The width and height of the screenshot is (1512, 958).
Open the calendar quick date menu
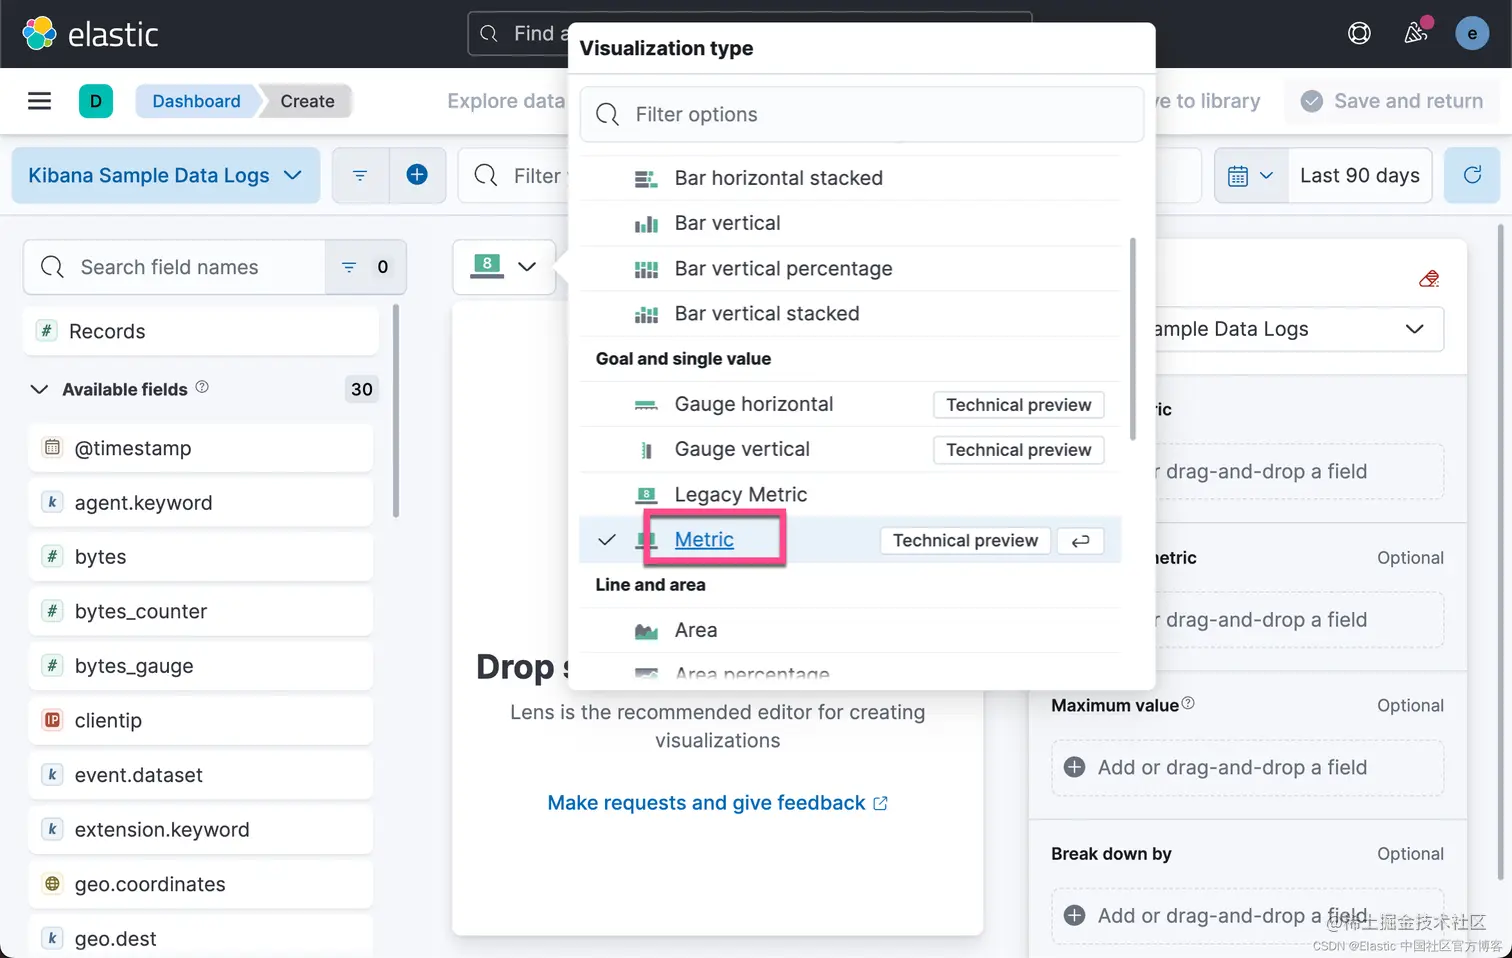1250,175
